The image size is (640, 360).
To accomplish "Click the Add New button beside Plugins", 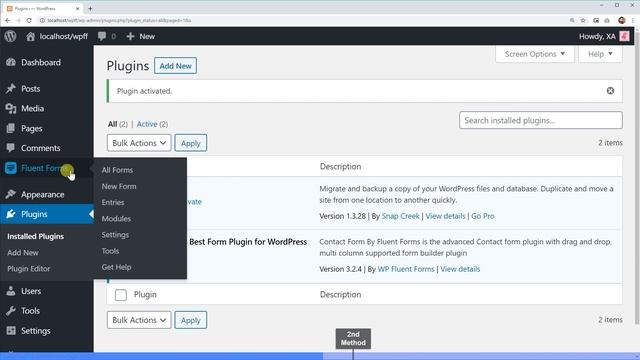I will coord(176,66).
